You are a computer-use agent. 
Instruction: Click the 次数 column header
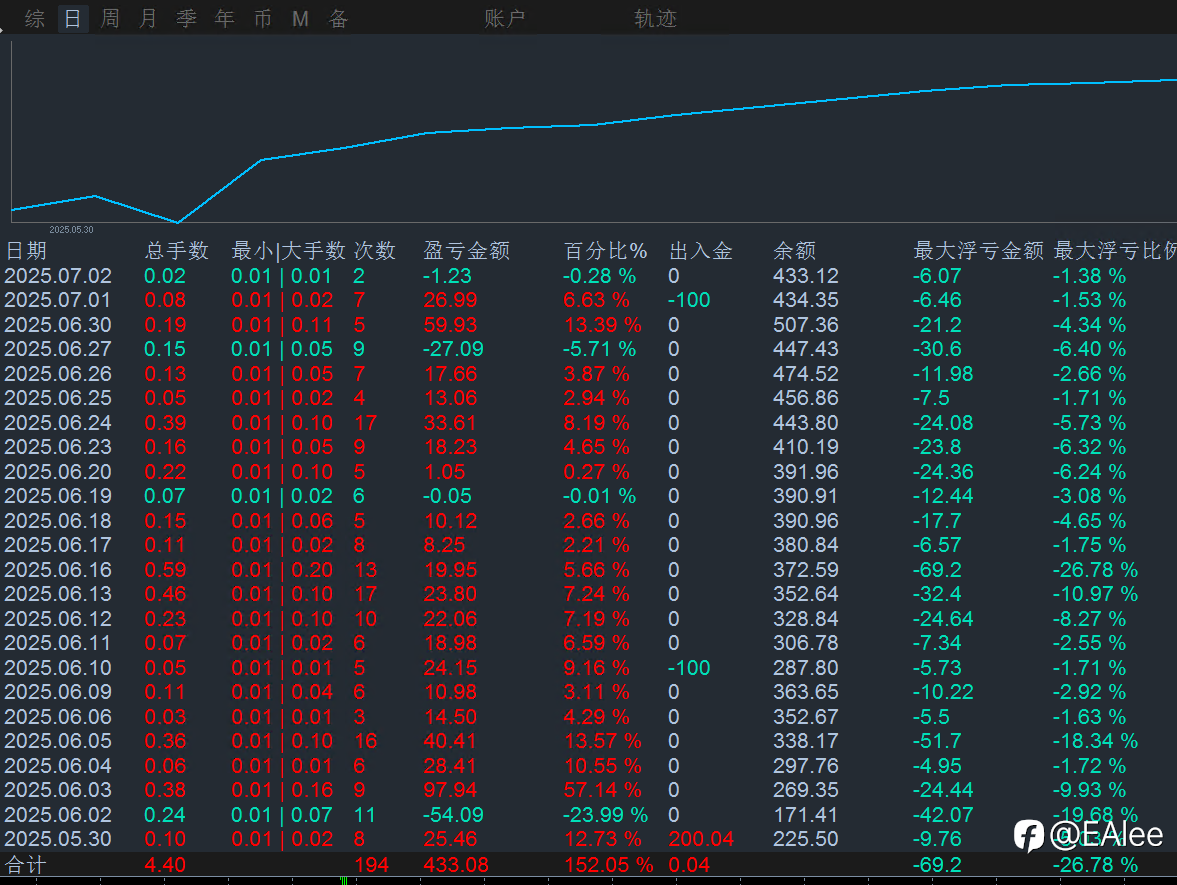[375, 250]
